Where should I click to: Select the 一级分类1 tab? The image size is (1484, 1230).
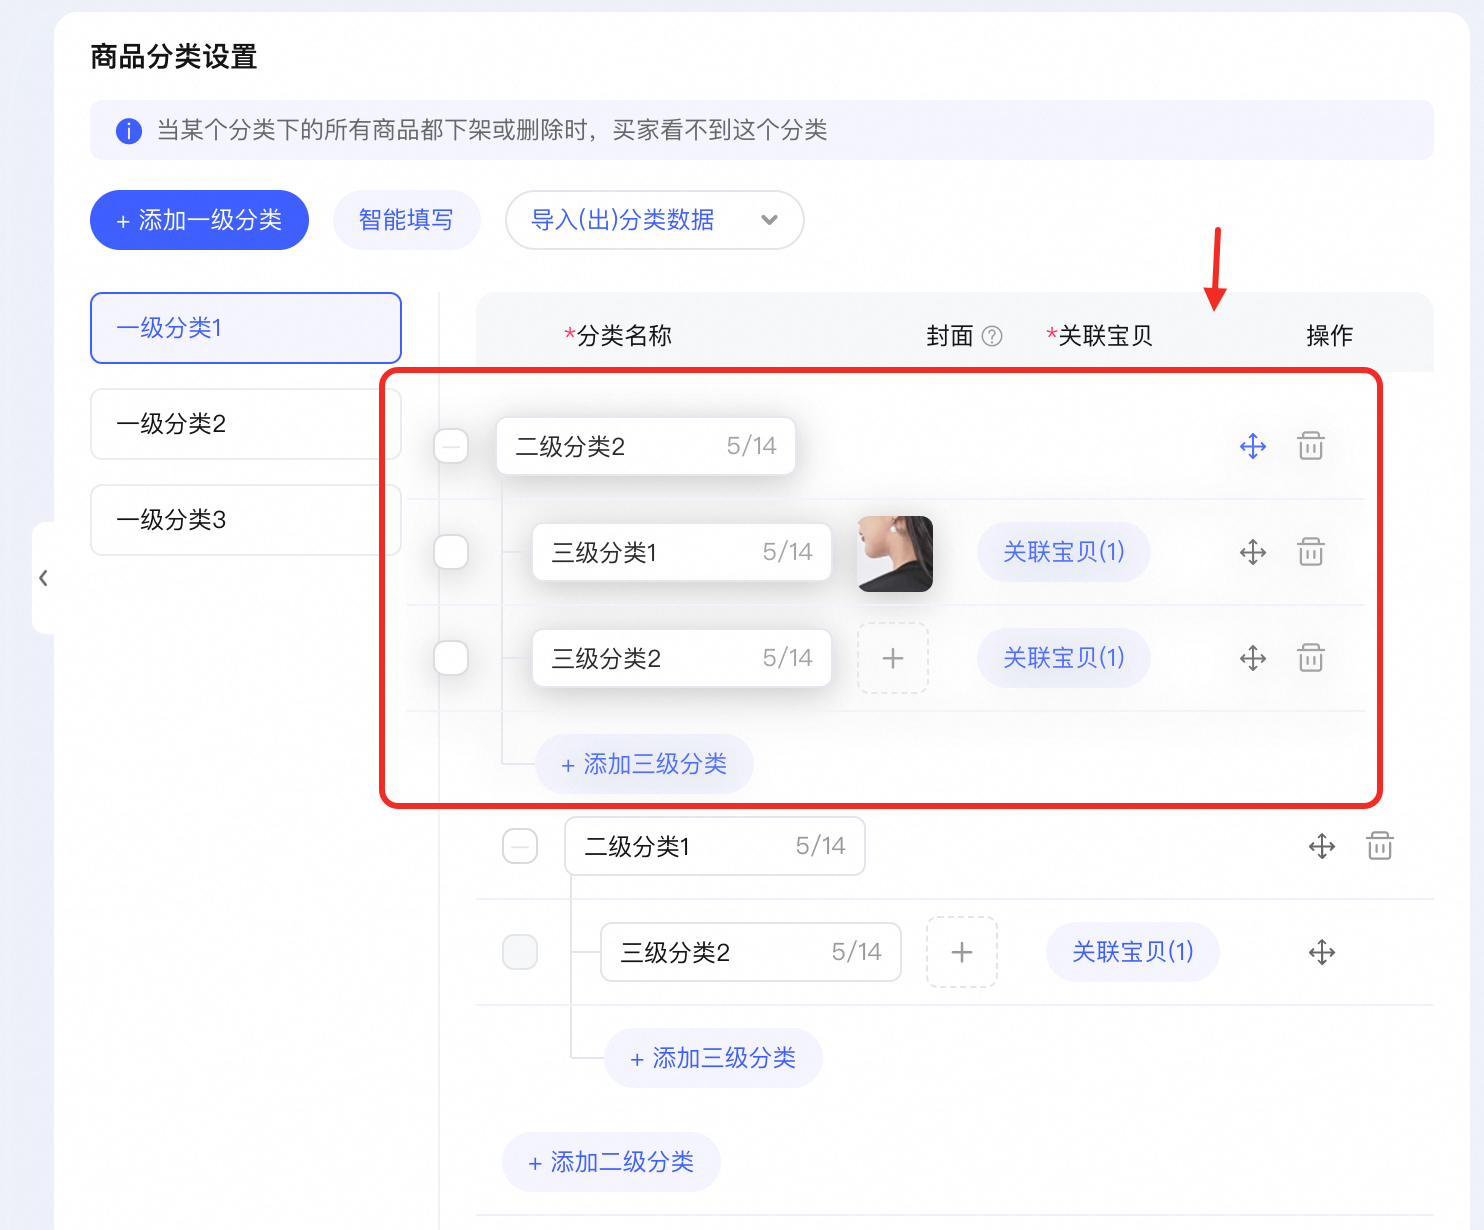246,328
